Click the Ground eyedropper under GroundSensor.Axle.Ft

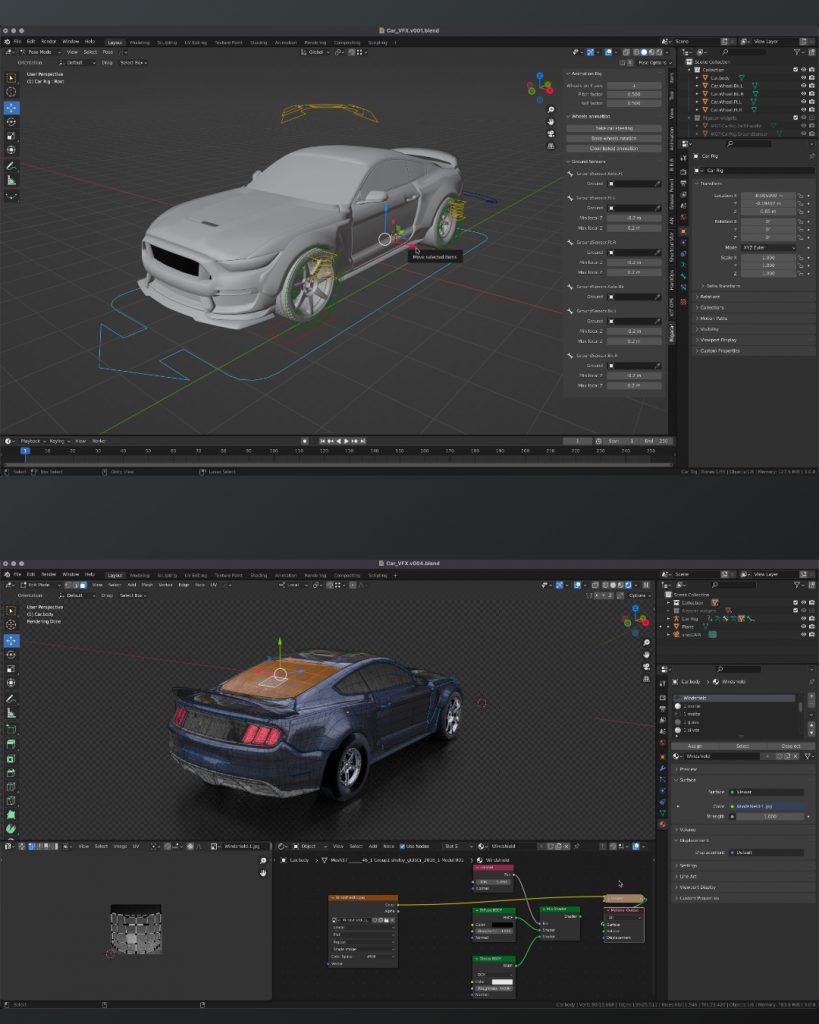tap(657, 184)
